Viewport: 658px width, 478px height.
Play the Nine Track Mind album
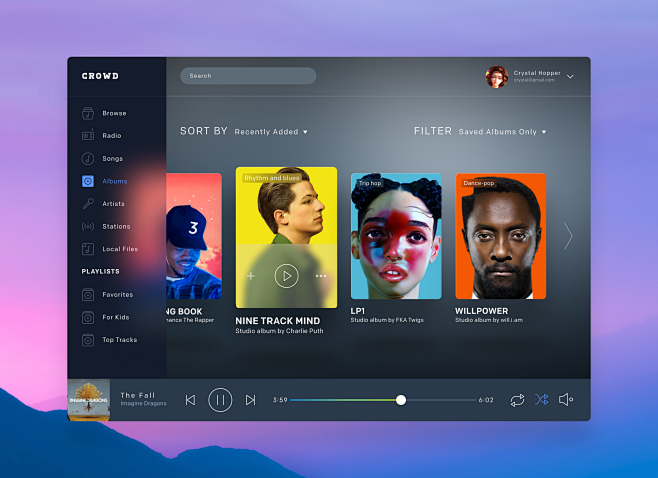(x=287, y=276)
